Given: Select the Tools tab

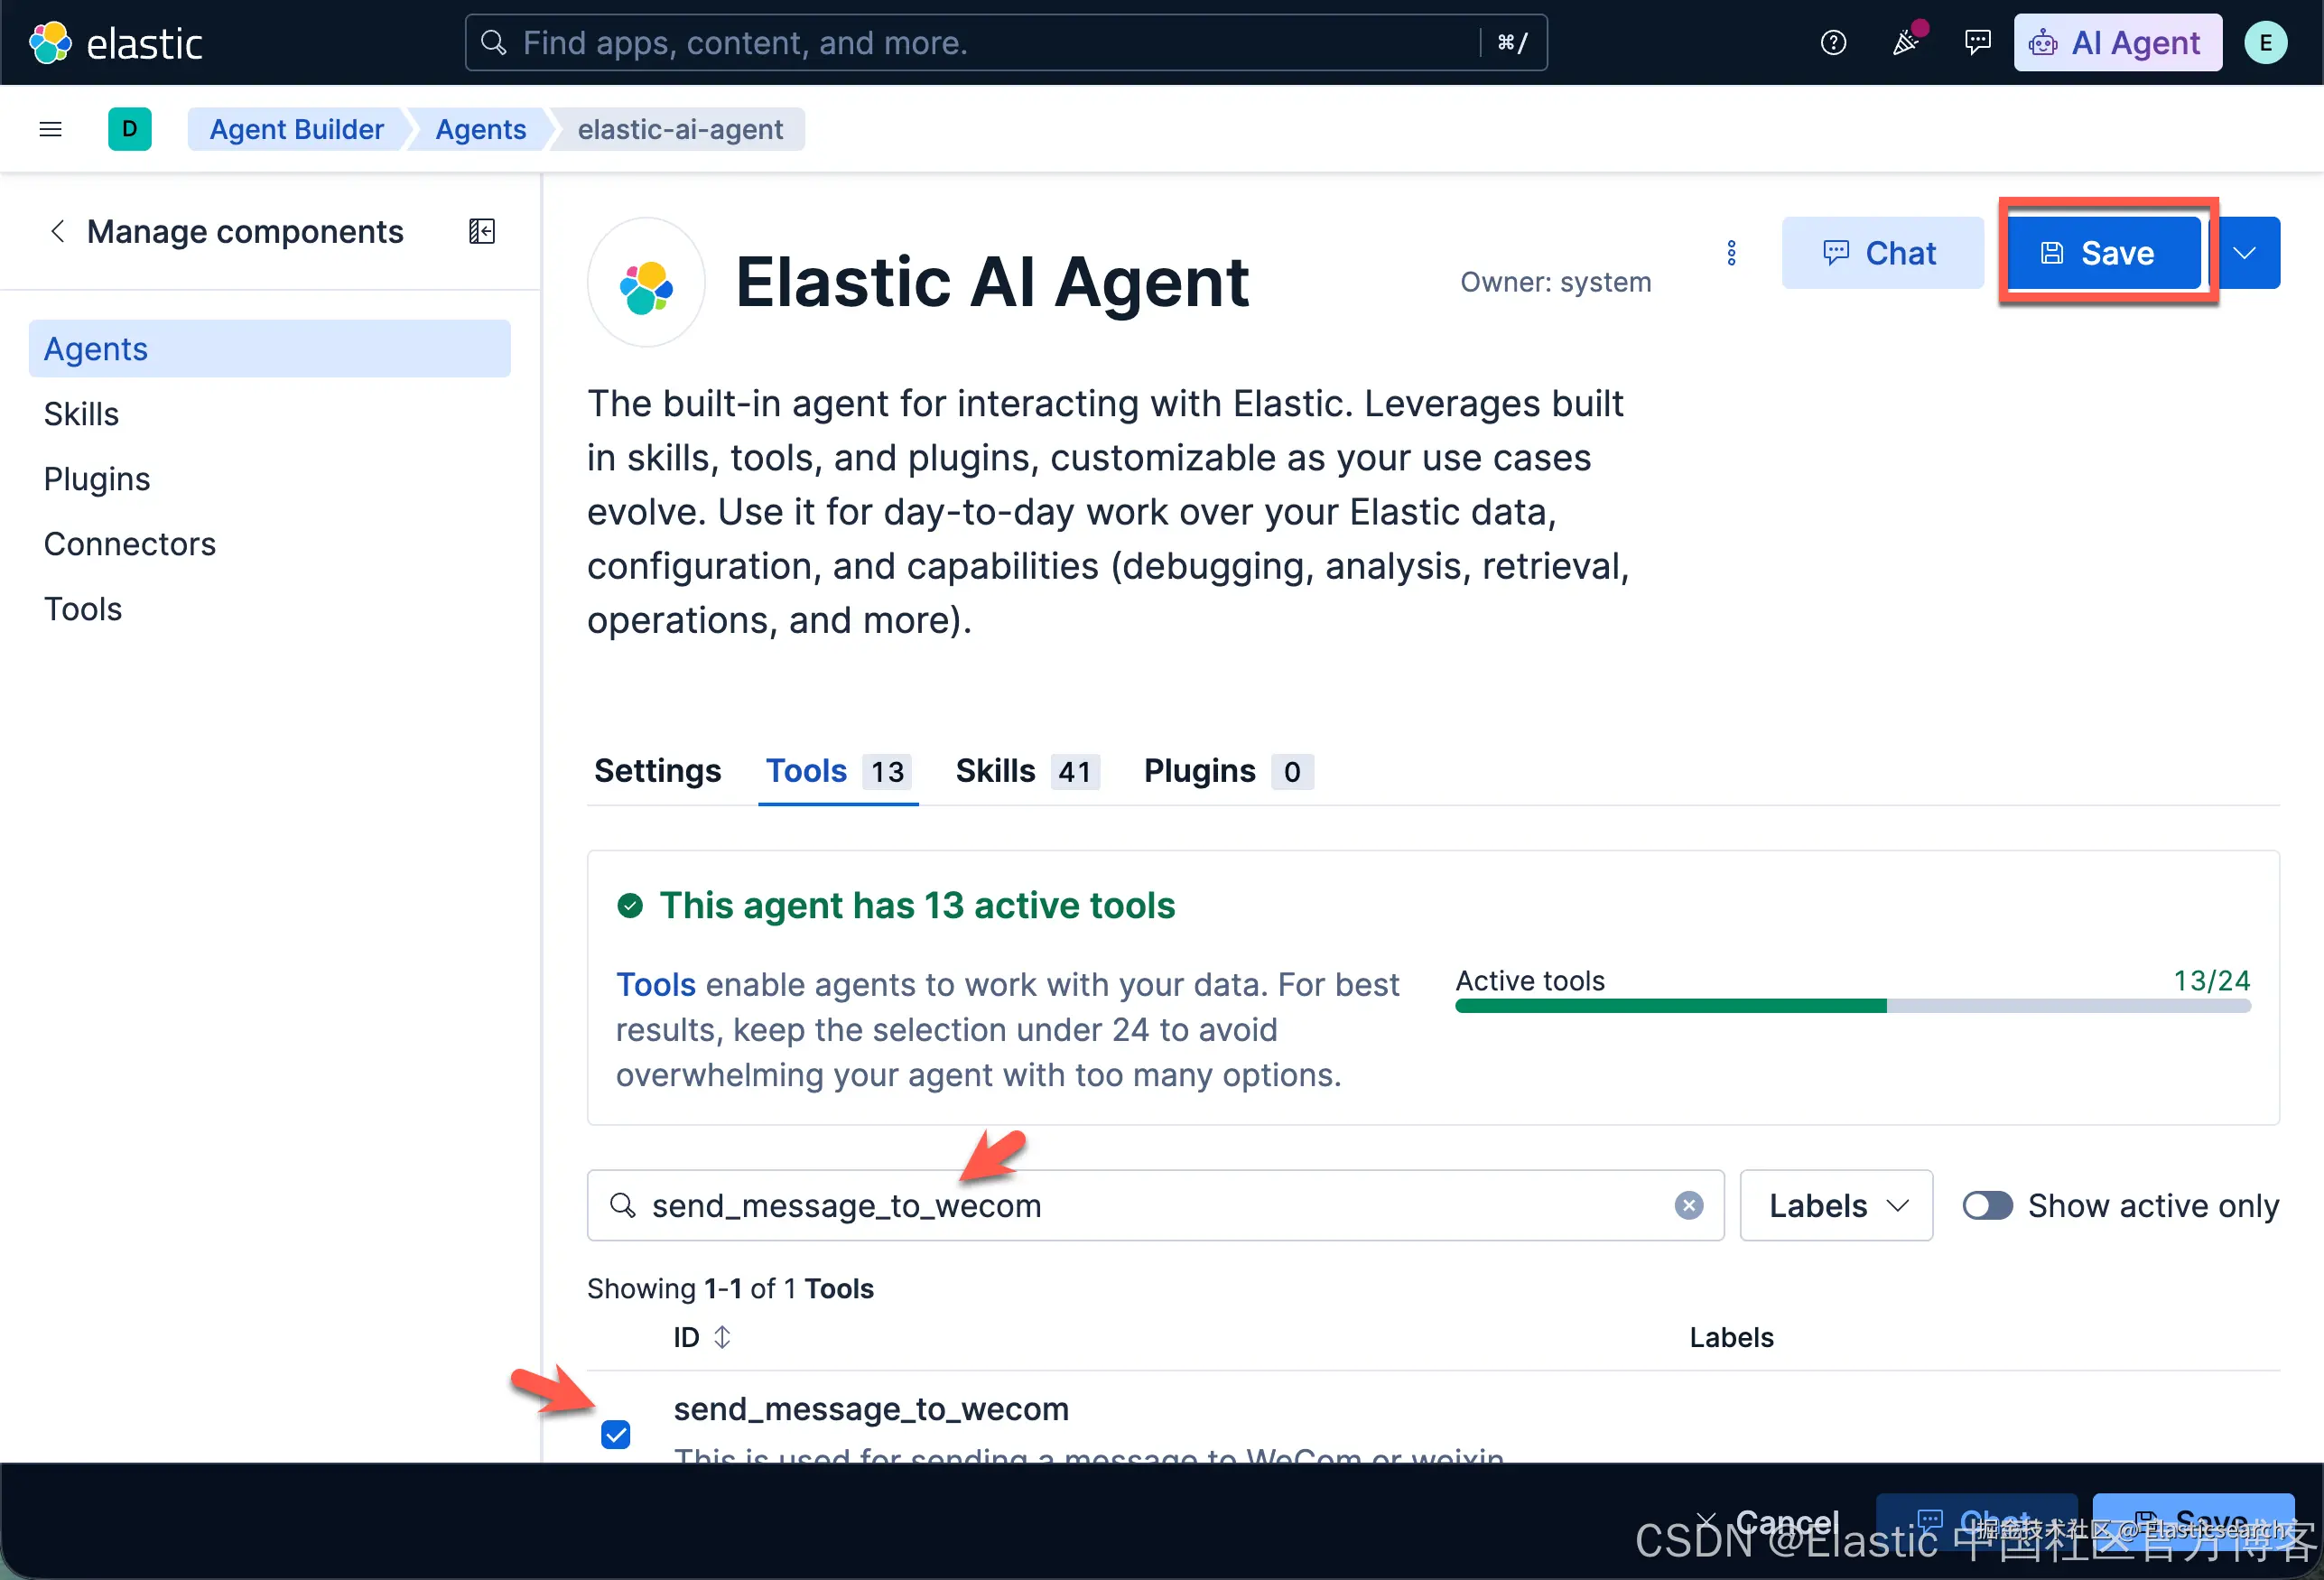Looking at the screenshot, I should click(838, 771).
